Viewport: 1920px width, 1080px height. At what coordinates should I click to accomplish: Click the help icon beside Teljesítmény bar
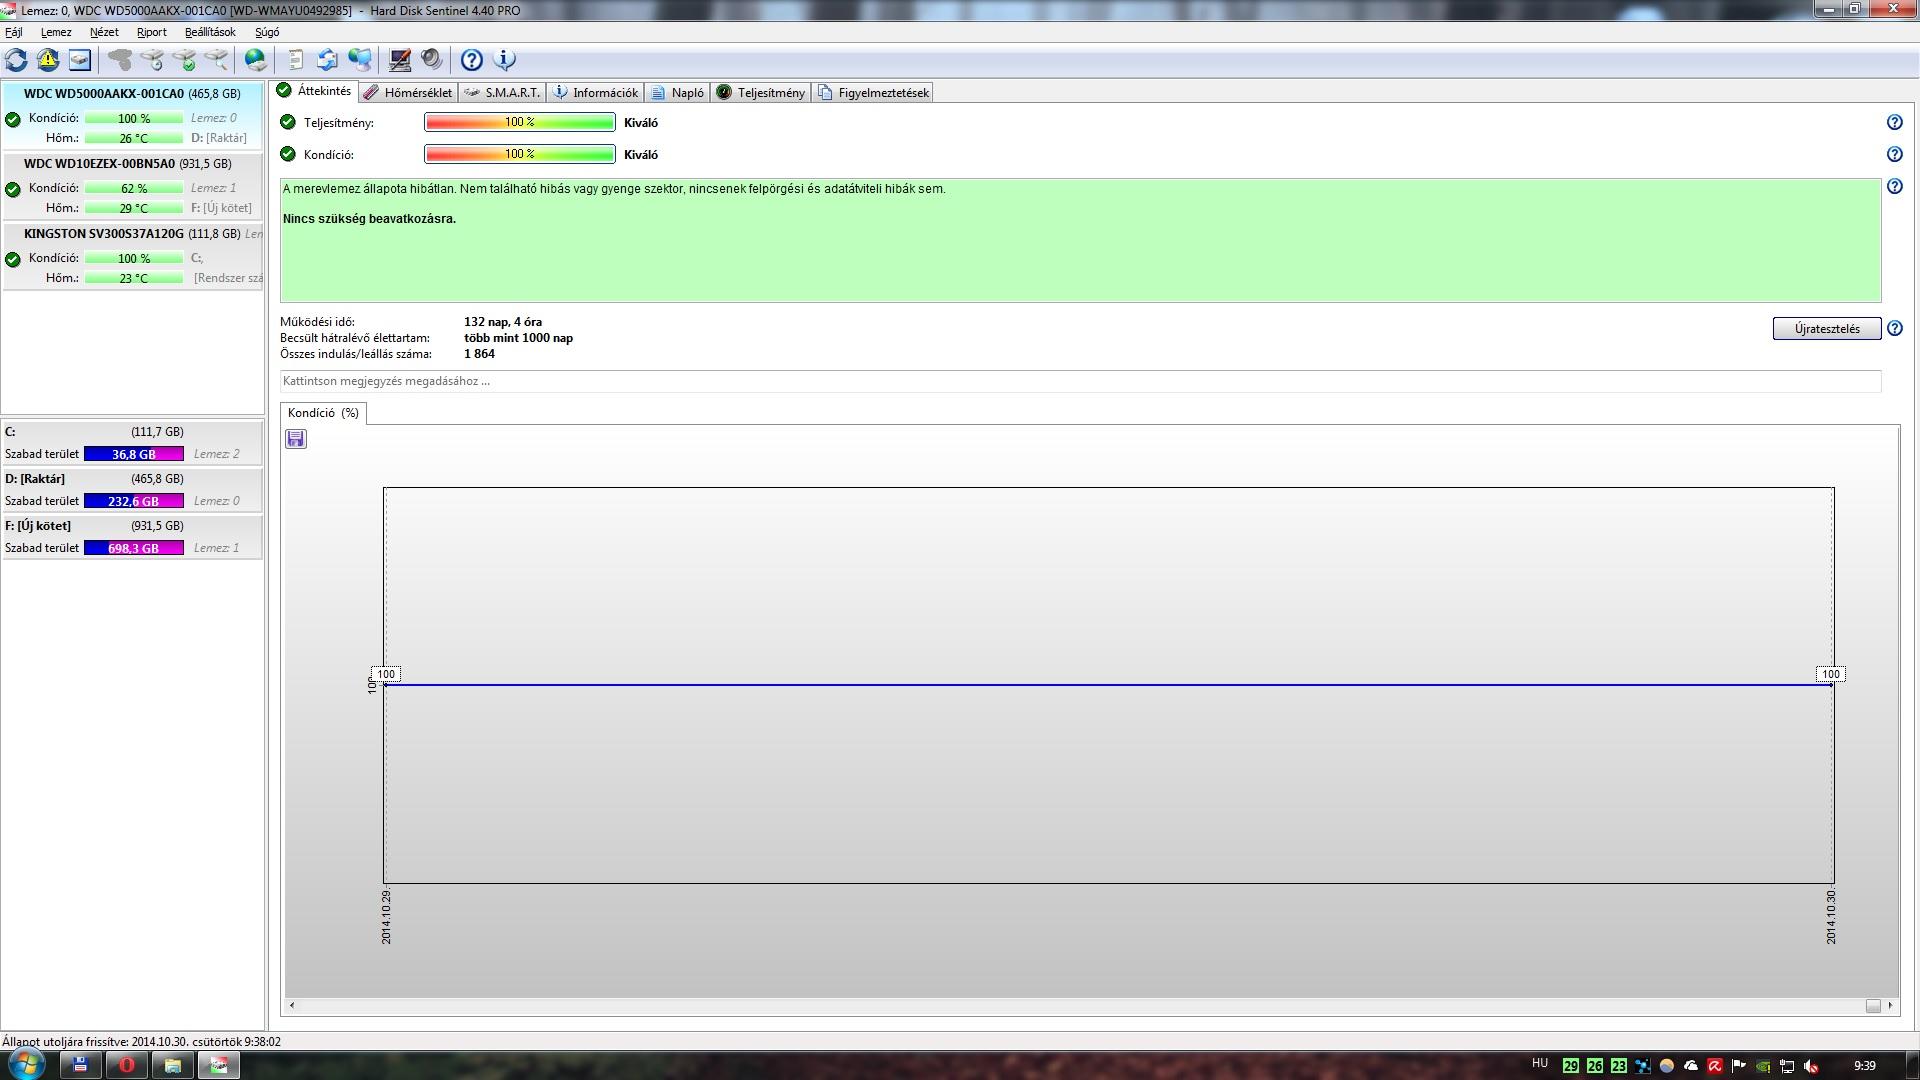coord(1894,122)
